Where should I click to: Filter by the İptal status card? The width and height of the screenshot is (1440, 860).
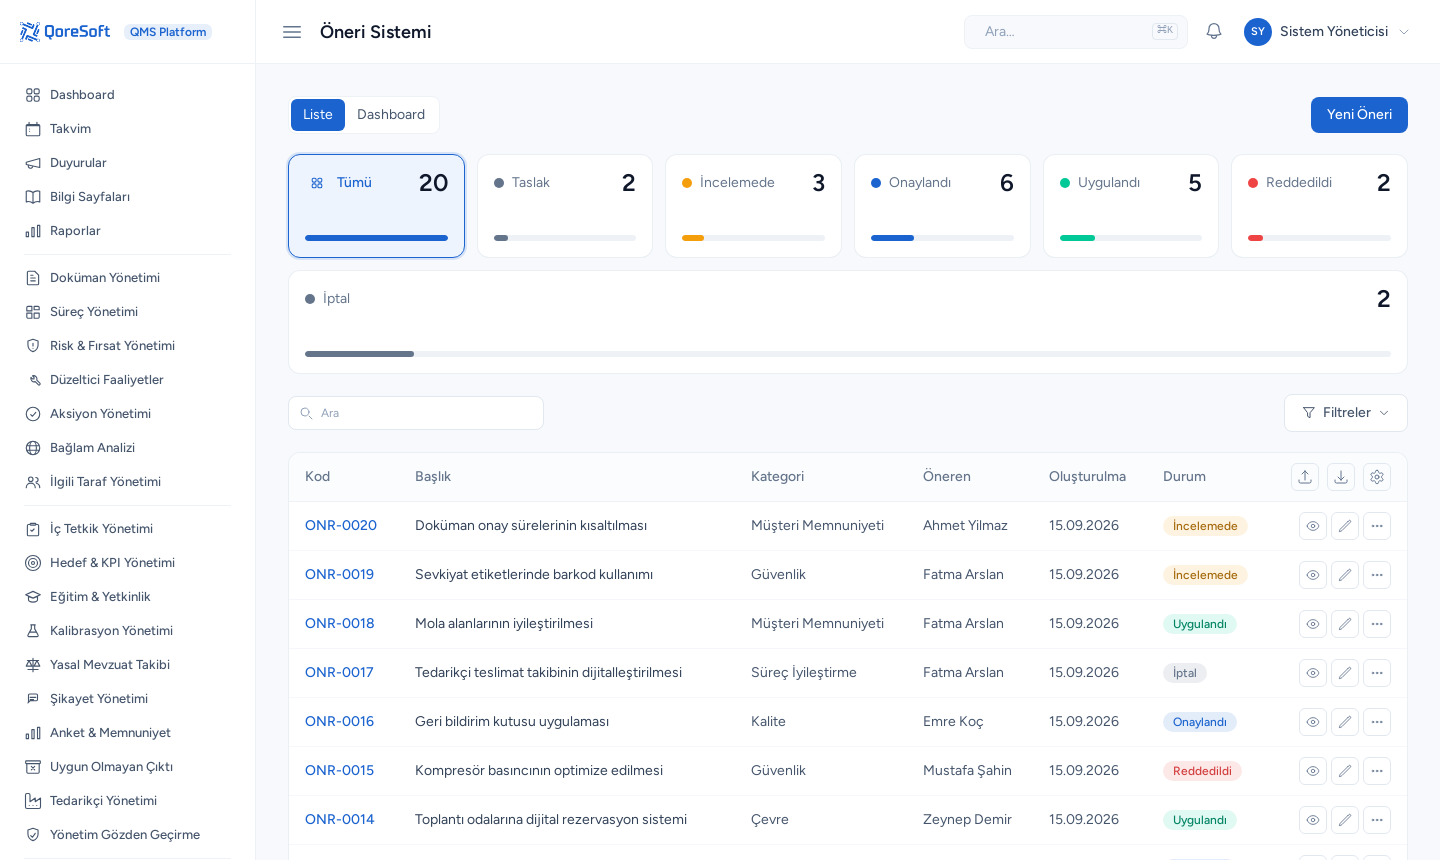[x=848, y=322]
